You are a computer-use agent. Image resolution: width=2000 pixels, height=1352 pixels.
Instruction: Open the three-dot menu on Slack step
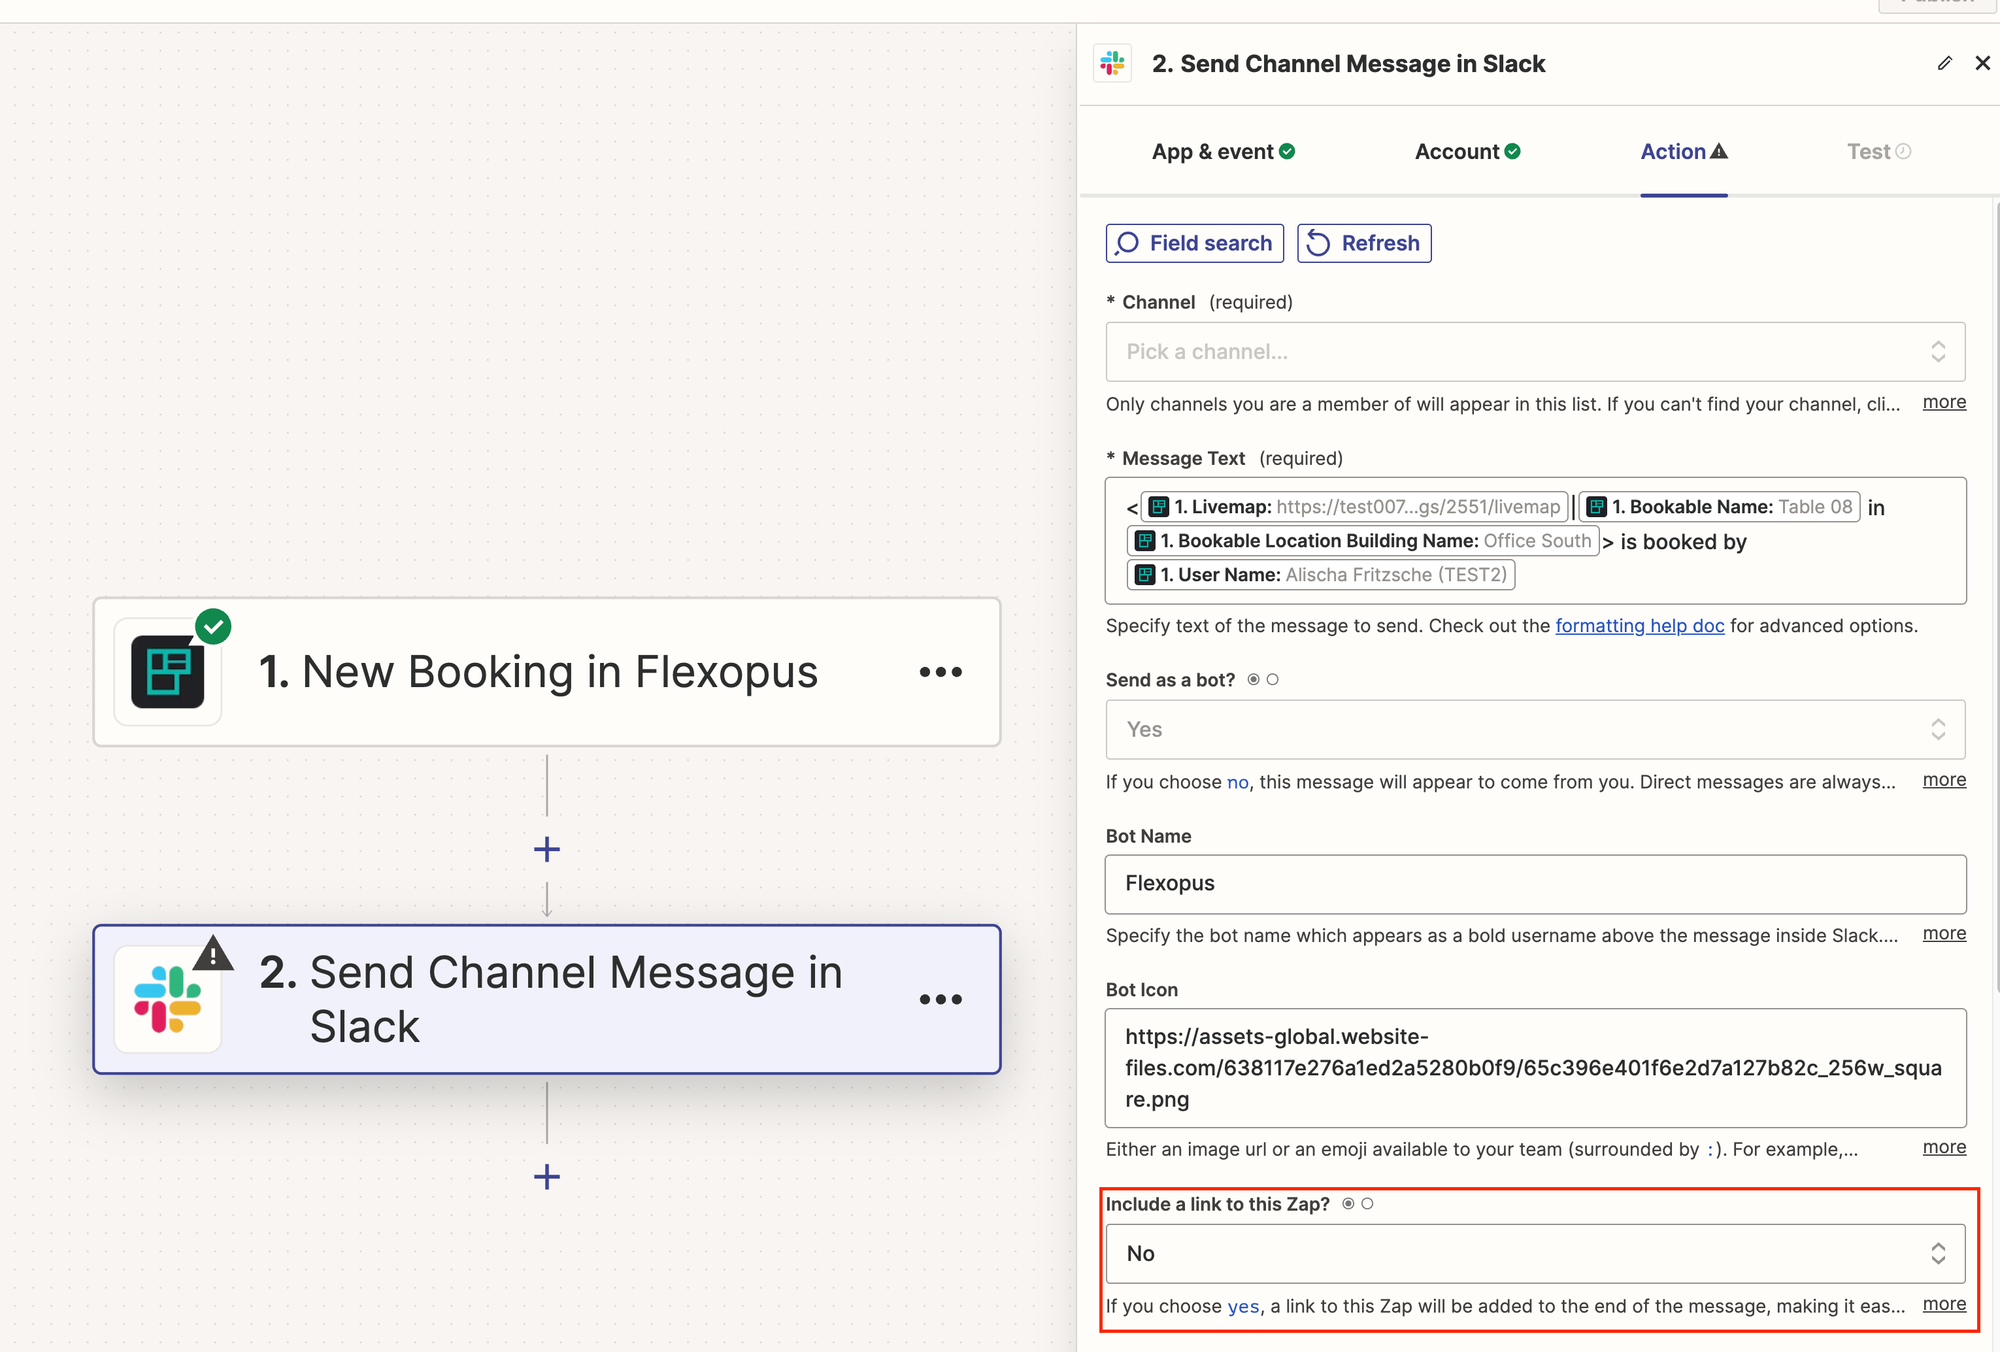pyautogui.click(x=940, y=999)
